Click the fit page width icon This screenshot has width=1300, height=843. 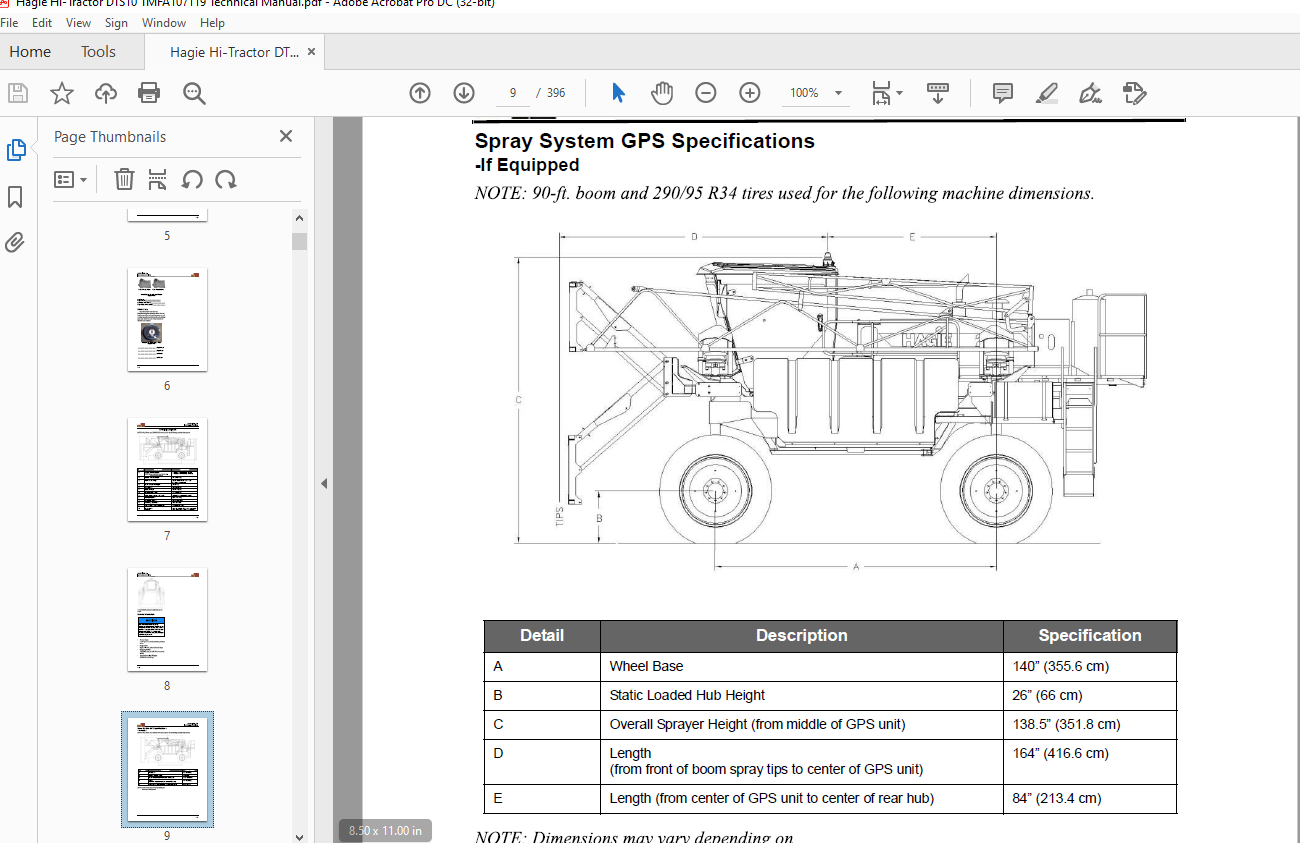pos(881,93)
